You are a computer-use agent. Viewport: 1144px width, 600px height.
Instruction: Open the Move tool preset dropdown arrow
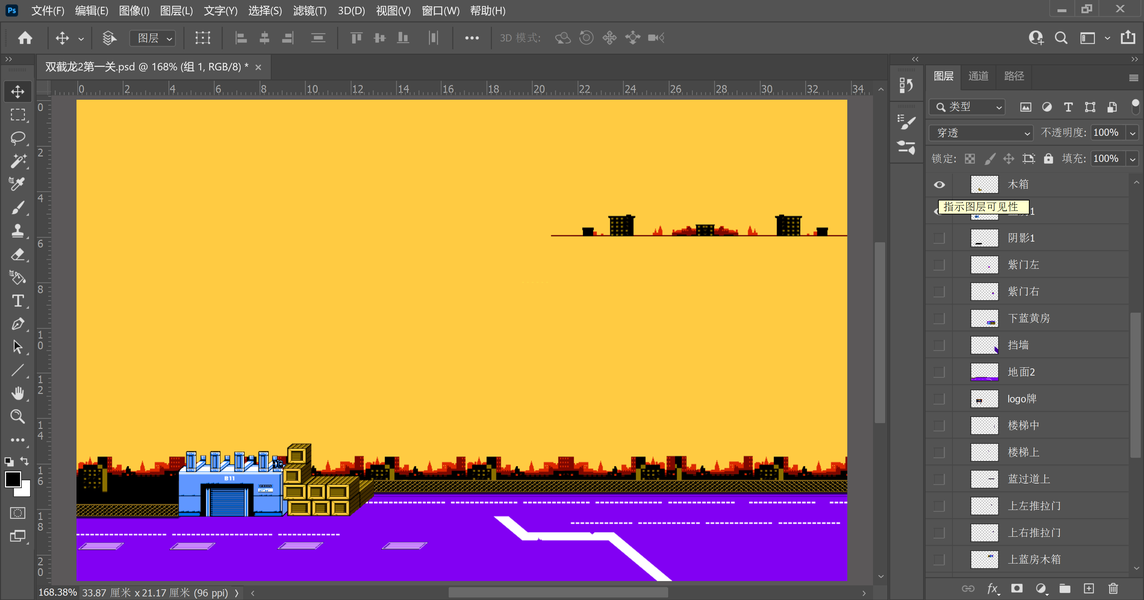pos(81,39)
